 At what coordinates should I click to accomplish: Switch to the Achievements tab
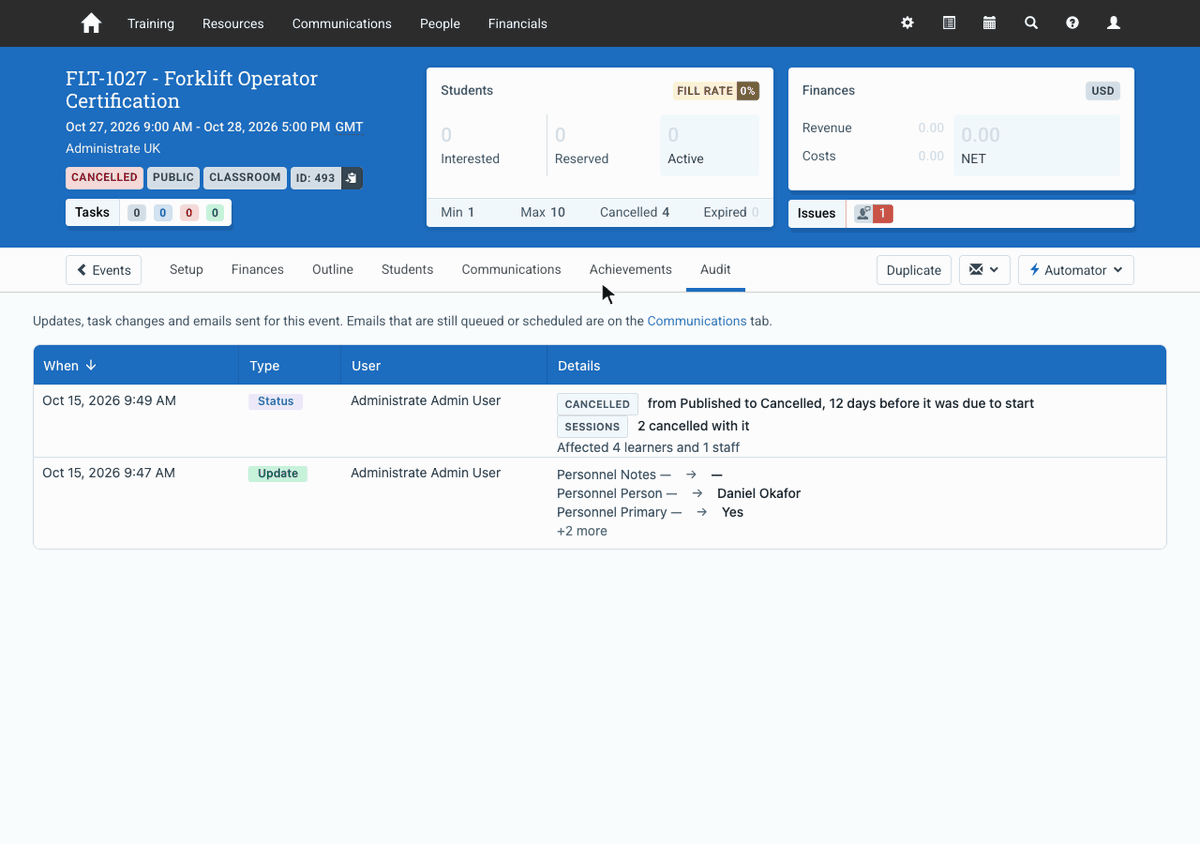pos(631,269)
